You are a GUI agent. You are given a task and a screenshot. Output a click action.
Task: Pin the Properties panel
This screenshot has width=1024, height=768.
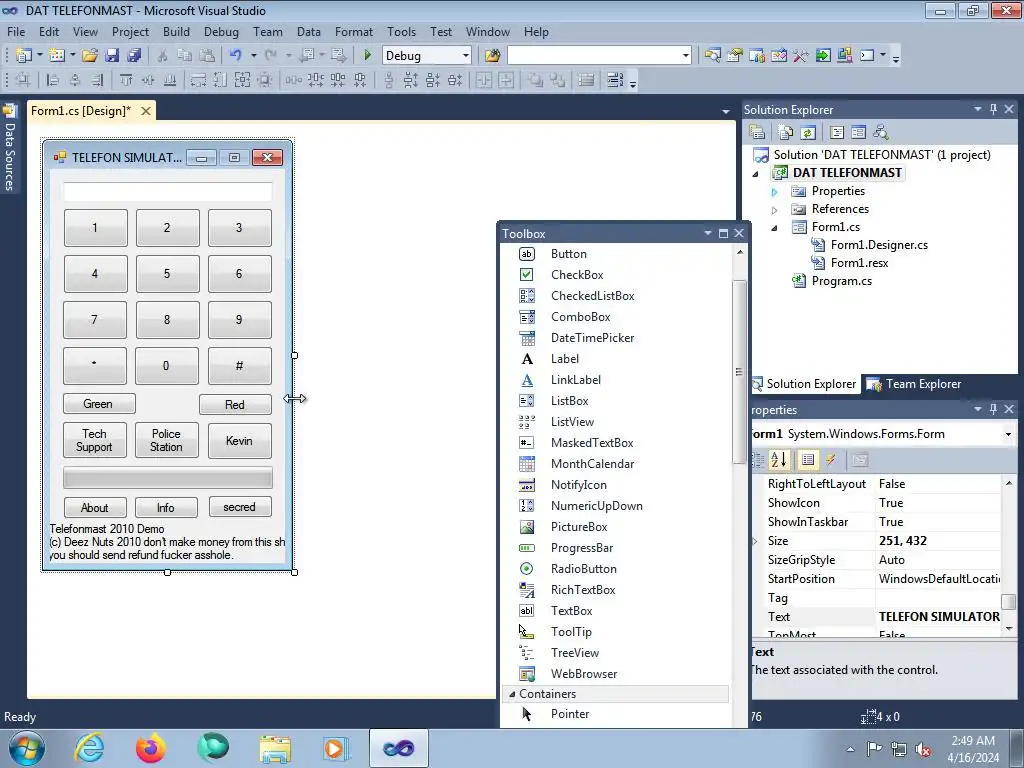tap(993, 409)
